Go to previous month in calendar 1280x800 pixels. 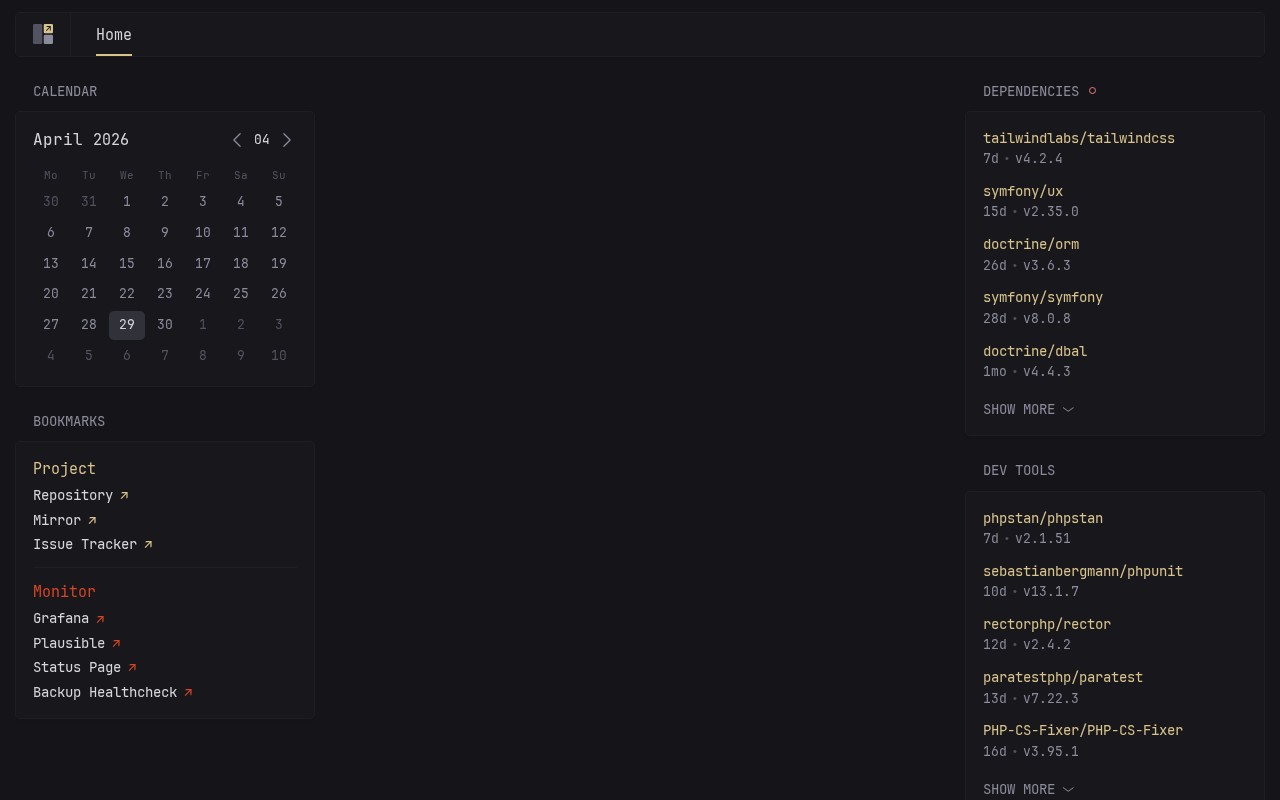point(237,140)
